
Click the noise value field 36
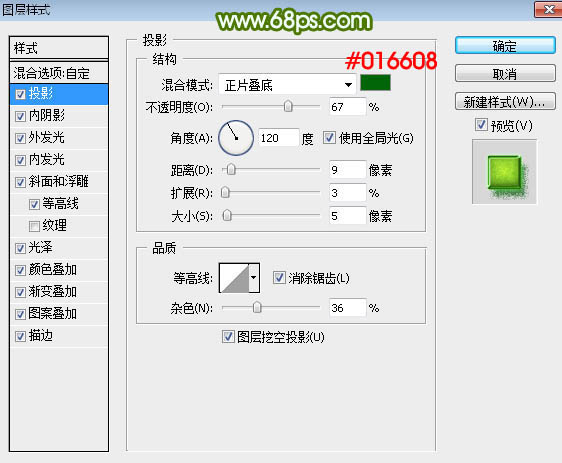point(347,307)
